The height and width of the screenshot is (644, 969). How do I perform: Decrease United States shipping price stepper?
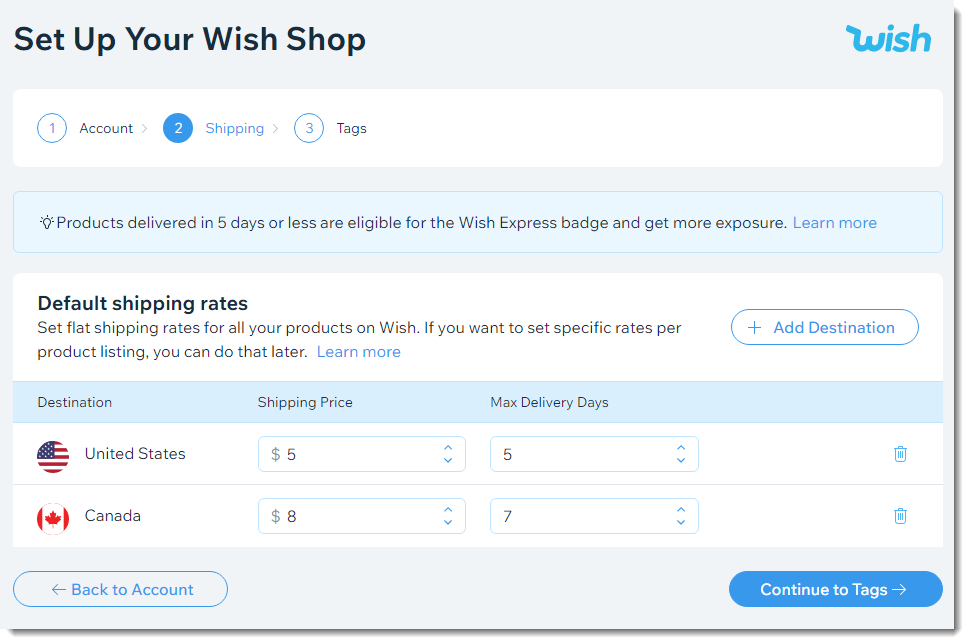pos(448,460)
